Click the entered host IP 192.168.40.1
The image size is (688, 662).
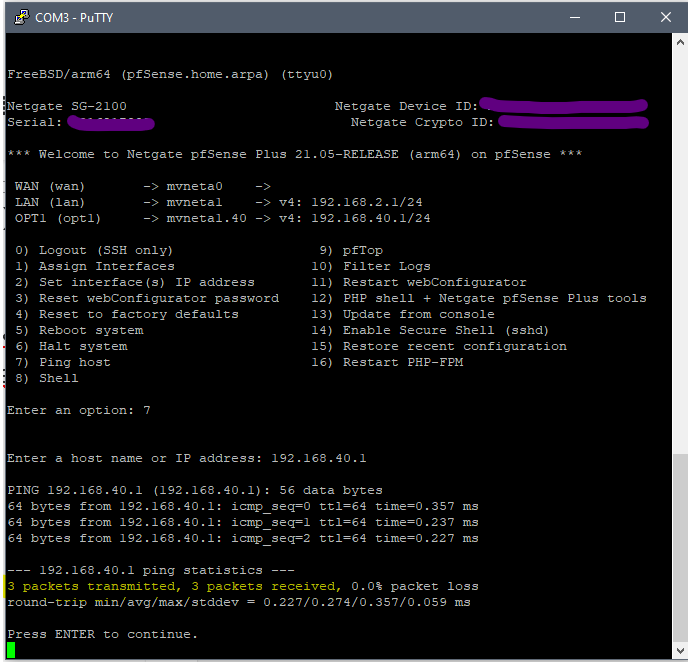click(x=318, y=458)
